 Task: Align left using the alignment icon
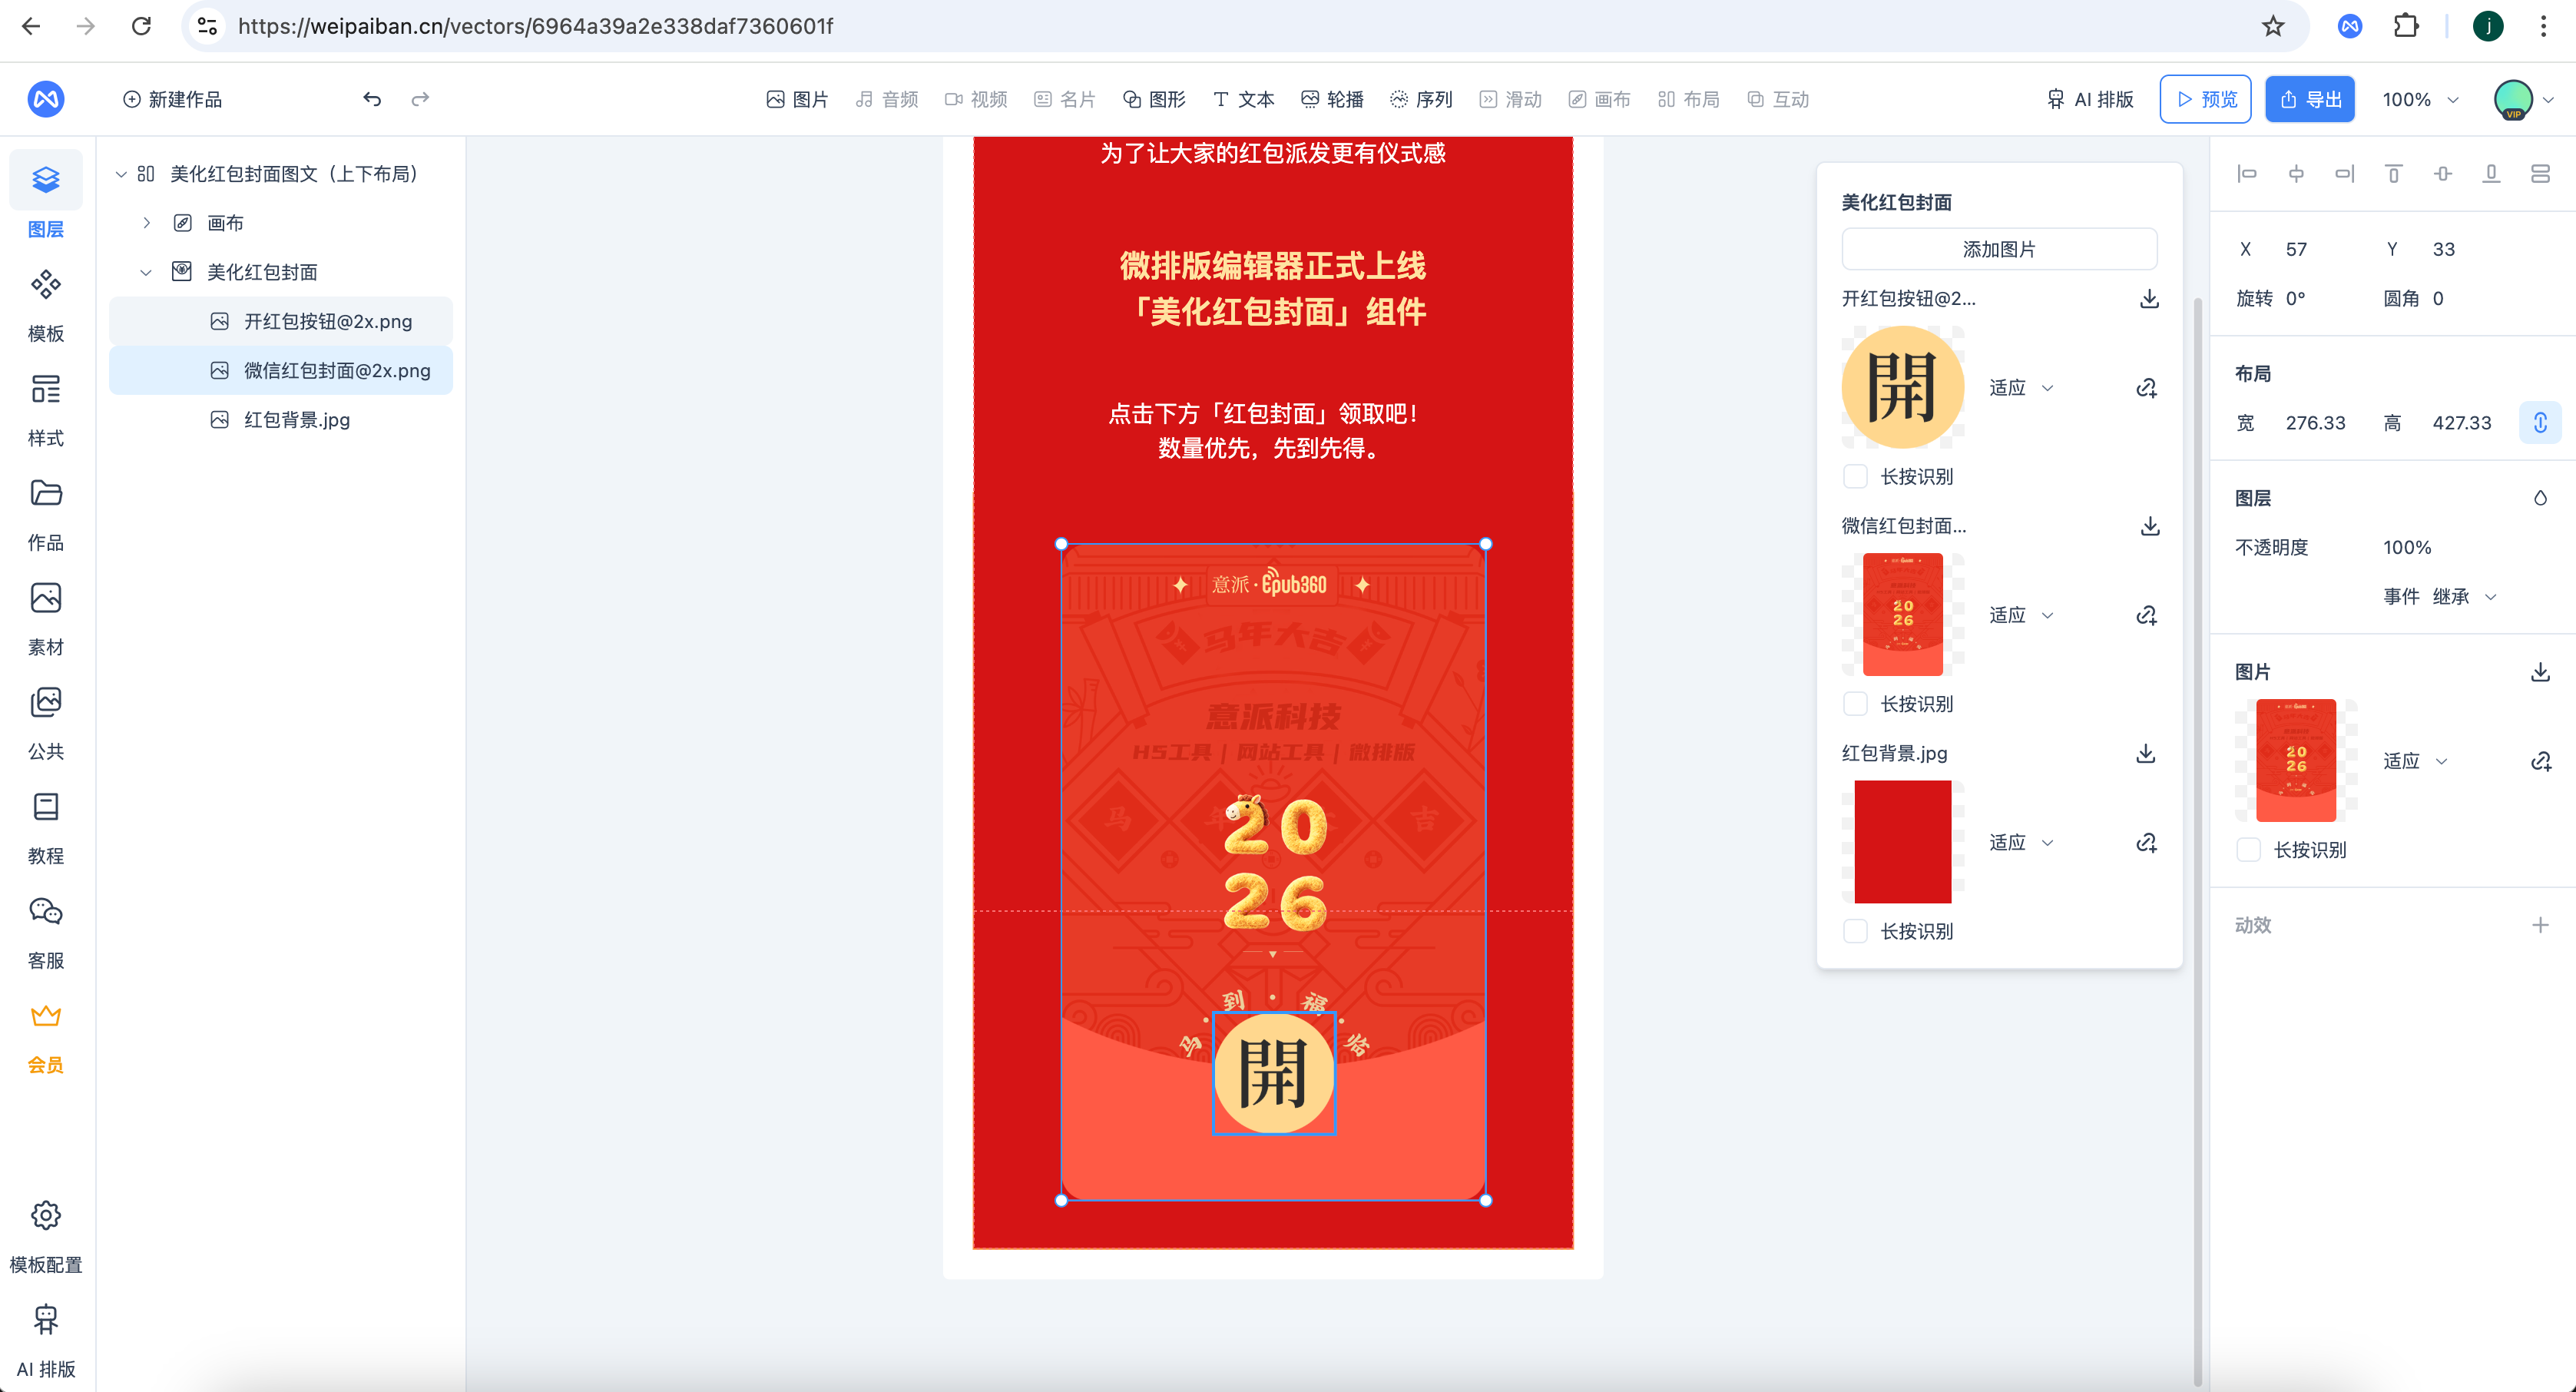[2247, 174]
